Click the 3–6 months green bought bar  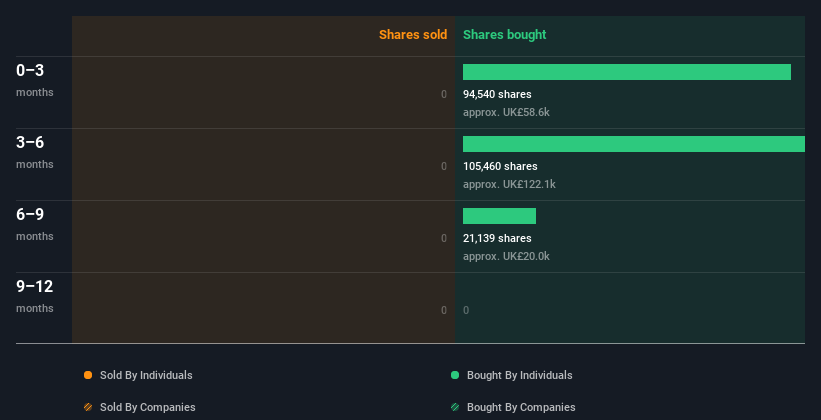634,144
